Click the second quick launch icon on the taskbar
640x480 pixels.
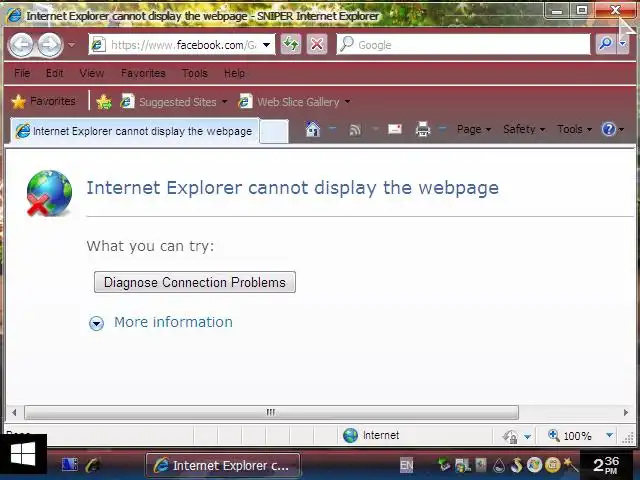(x=94, y=465)
